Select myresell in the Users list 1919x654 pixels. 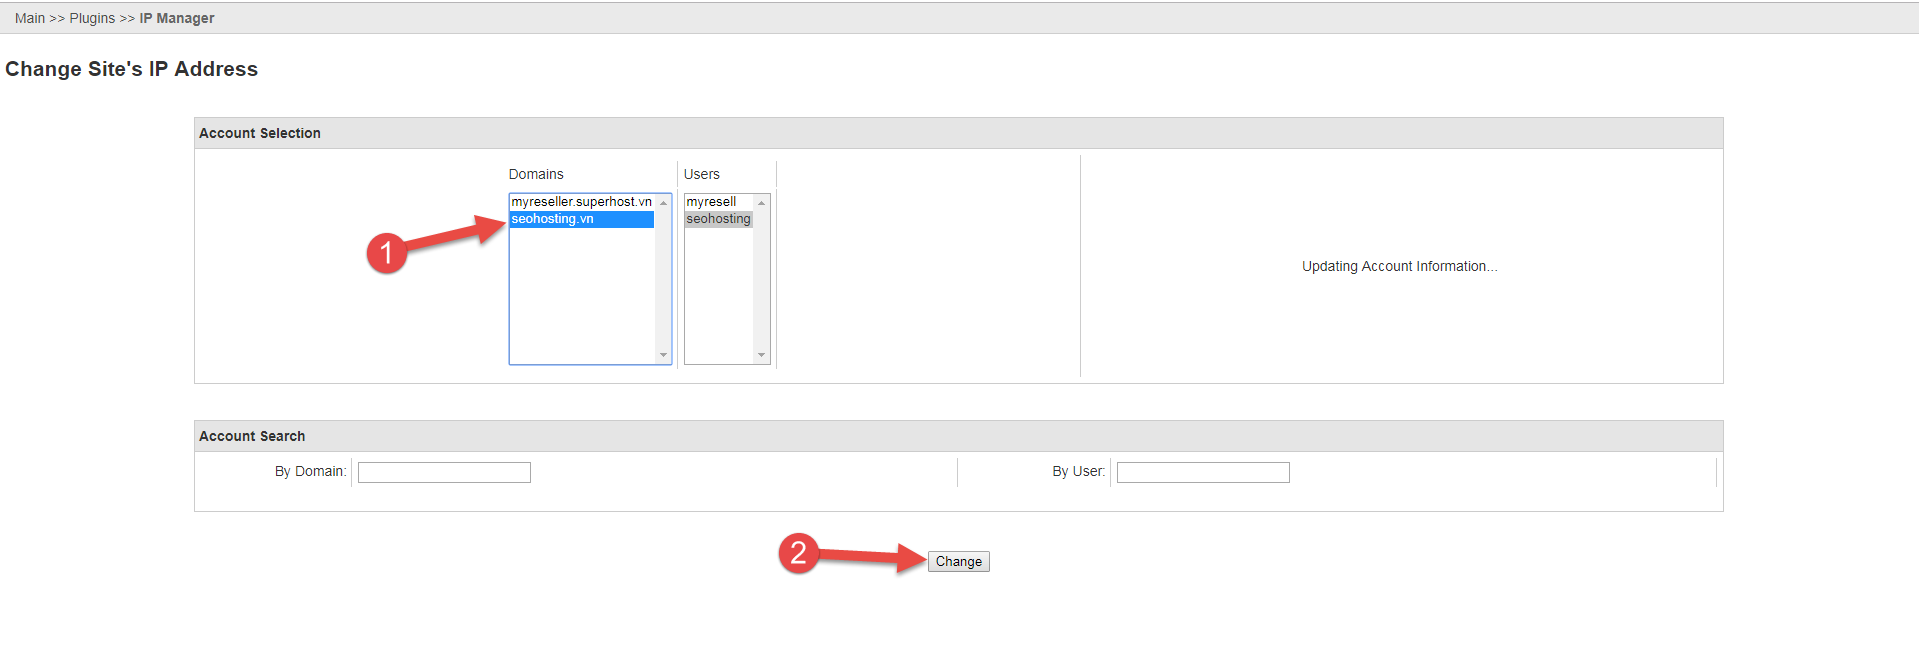tap(711, 202)
